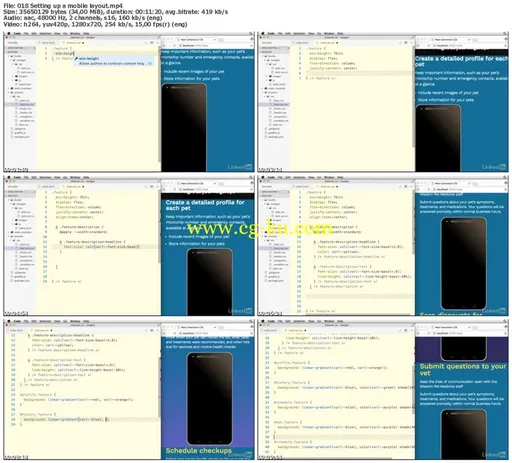
Task: Click the phone mockup image in middle-right frame
Action: [x=463, y=263]
